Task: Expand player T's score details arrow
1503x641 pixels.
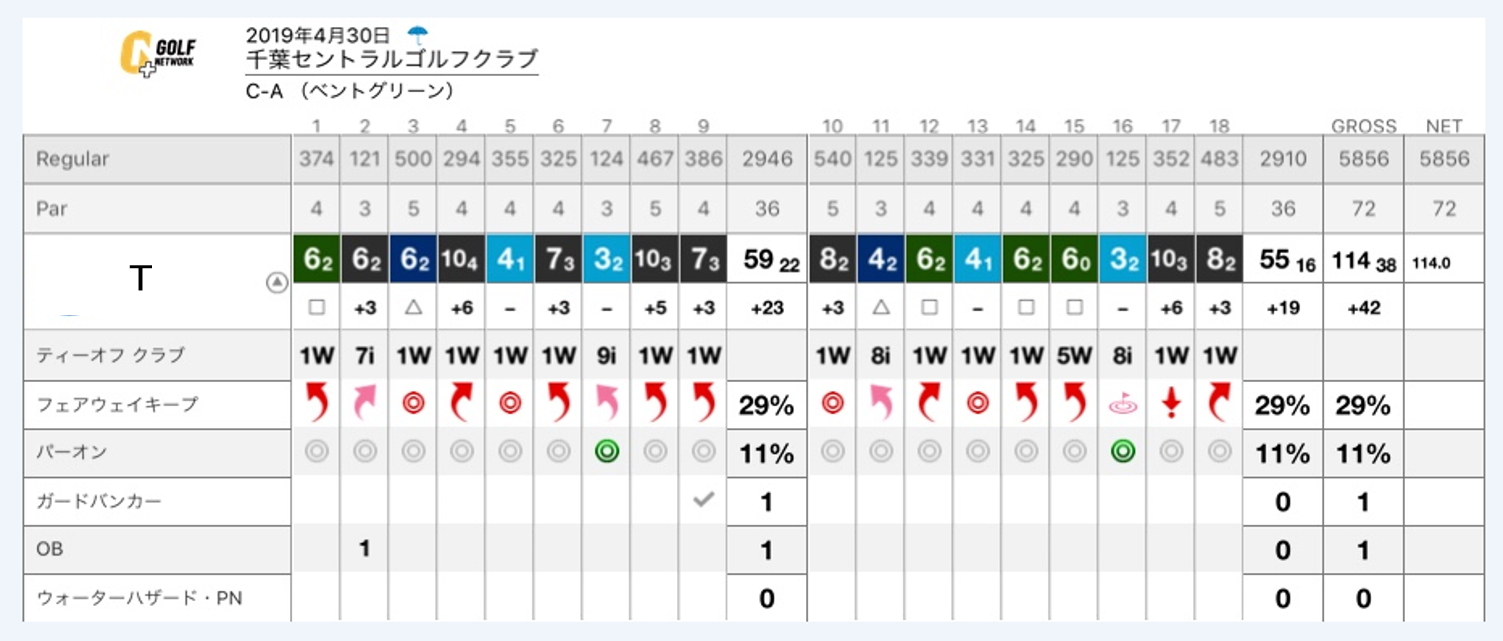Action: pos(277,283)
